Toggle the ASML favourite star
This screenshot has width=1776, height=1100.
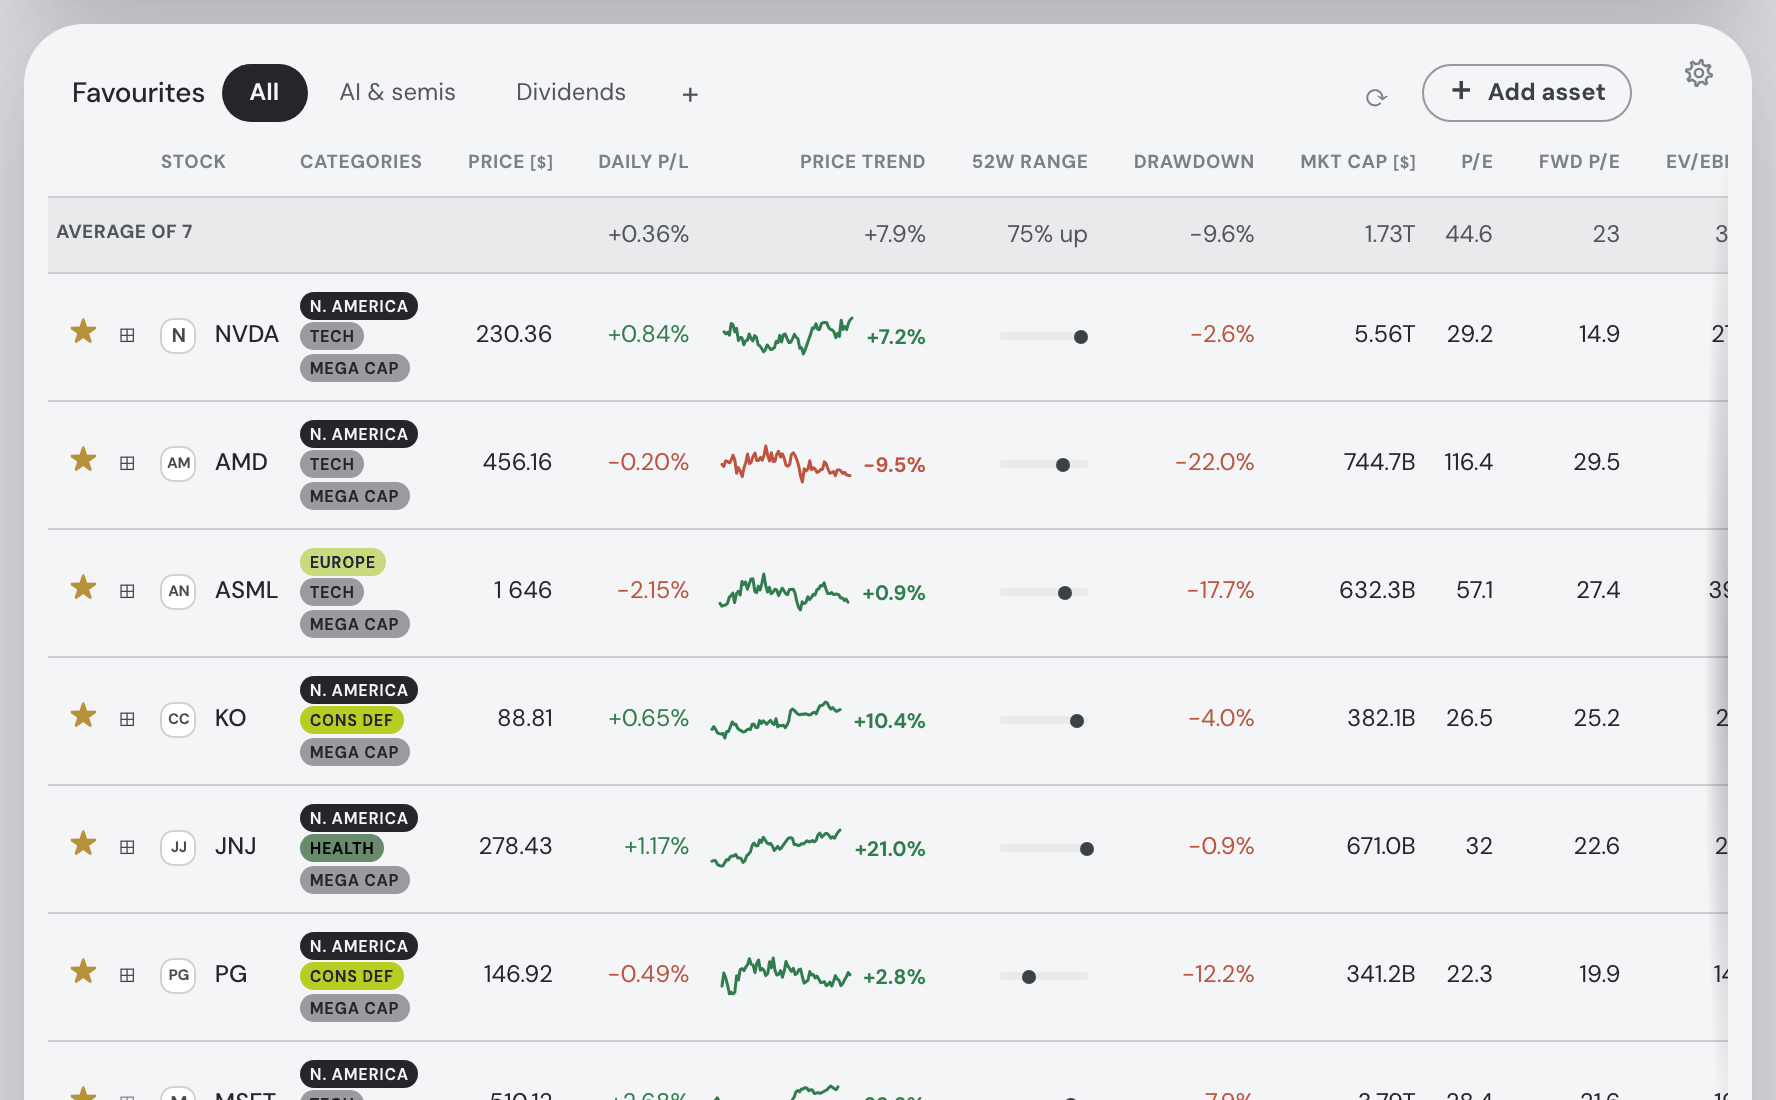[x=83, y=588]
